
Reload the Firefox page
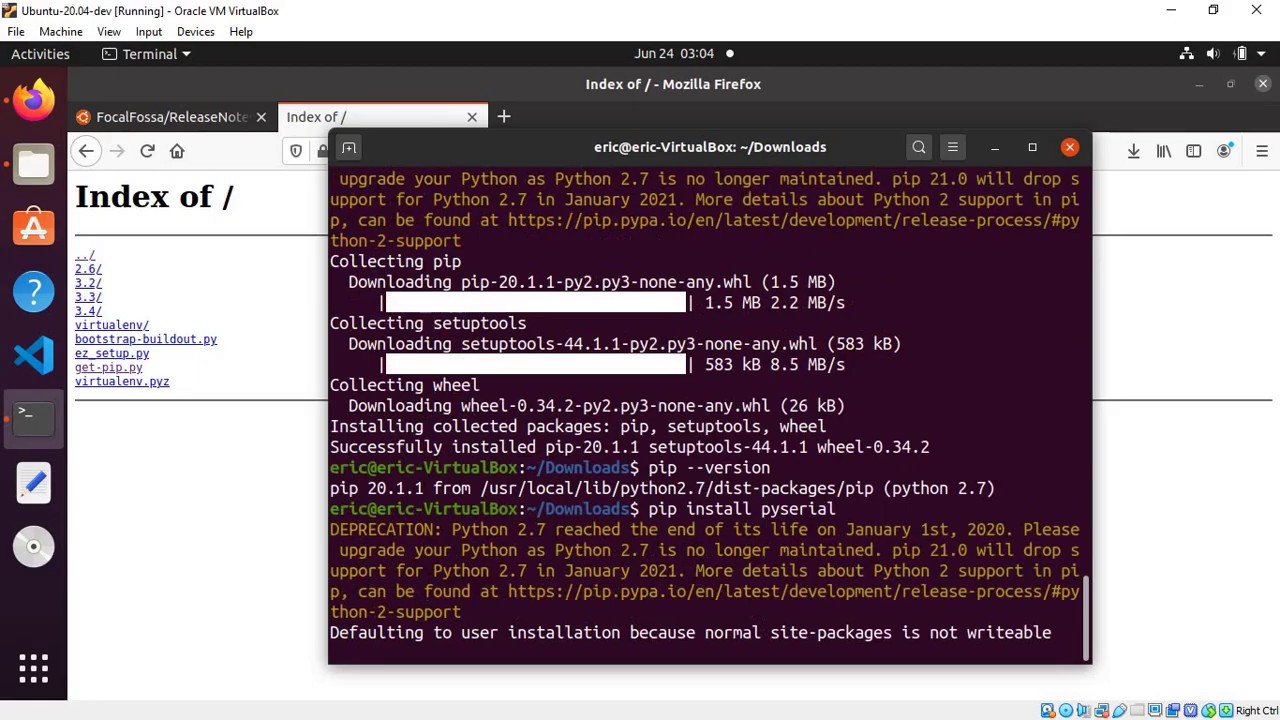pyautogui.click(x=147, y=151)
